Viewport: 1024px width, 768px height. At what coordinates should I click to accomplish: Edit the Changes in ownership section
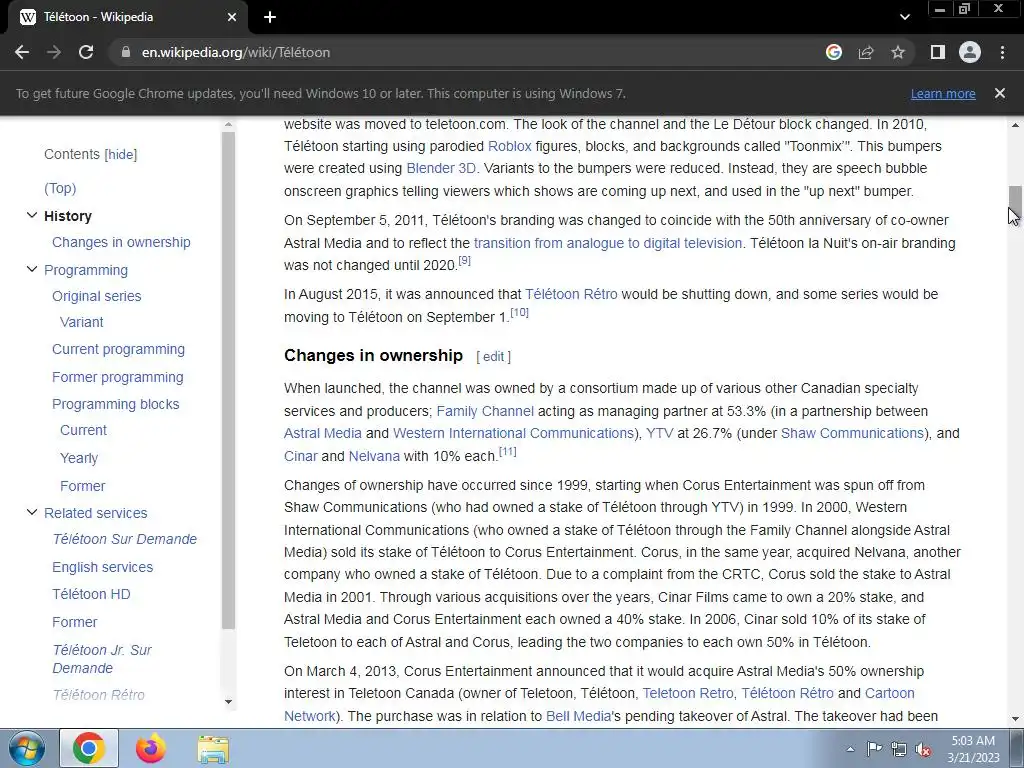(494, 357)
